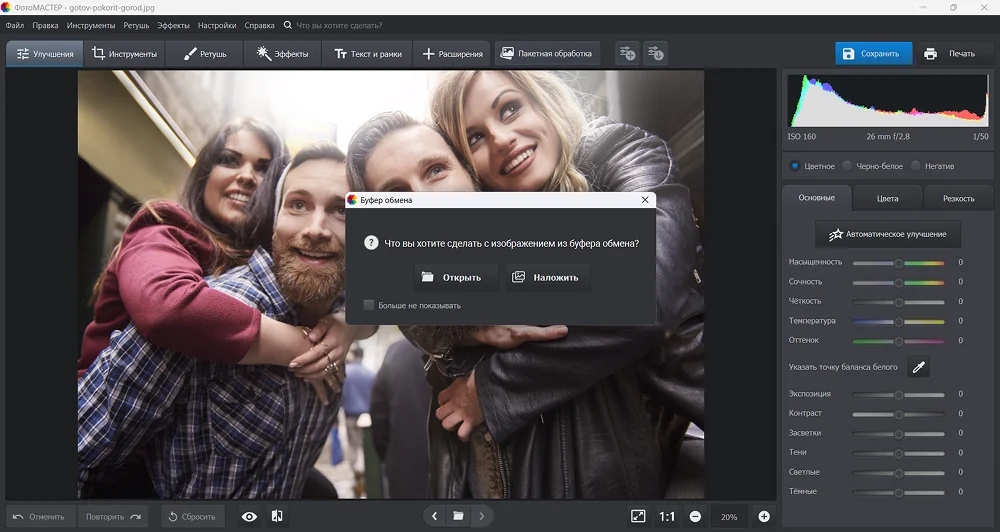
Task: Go to the previous photo arrow
Action: [434, 516]
